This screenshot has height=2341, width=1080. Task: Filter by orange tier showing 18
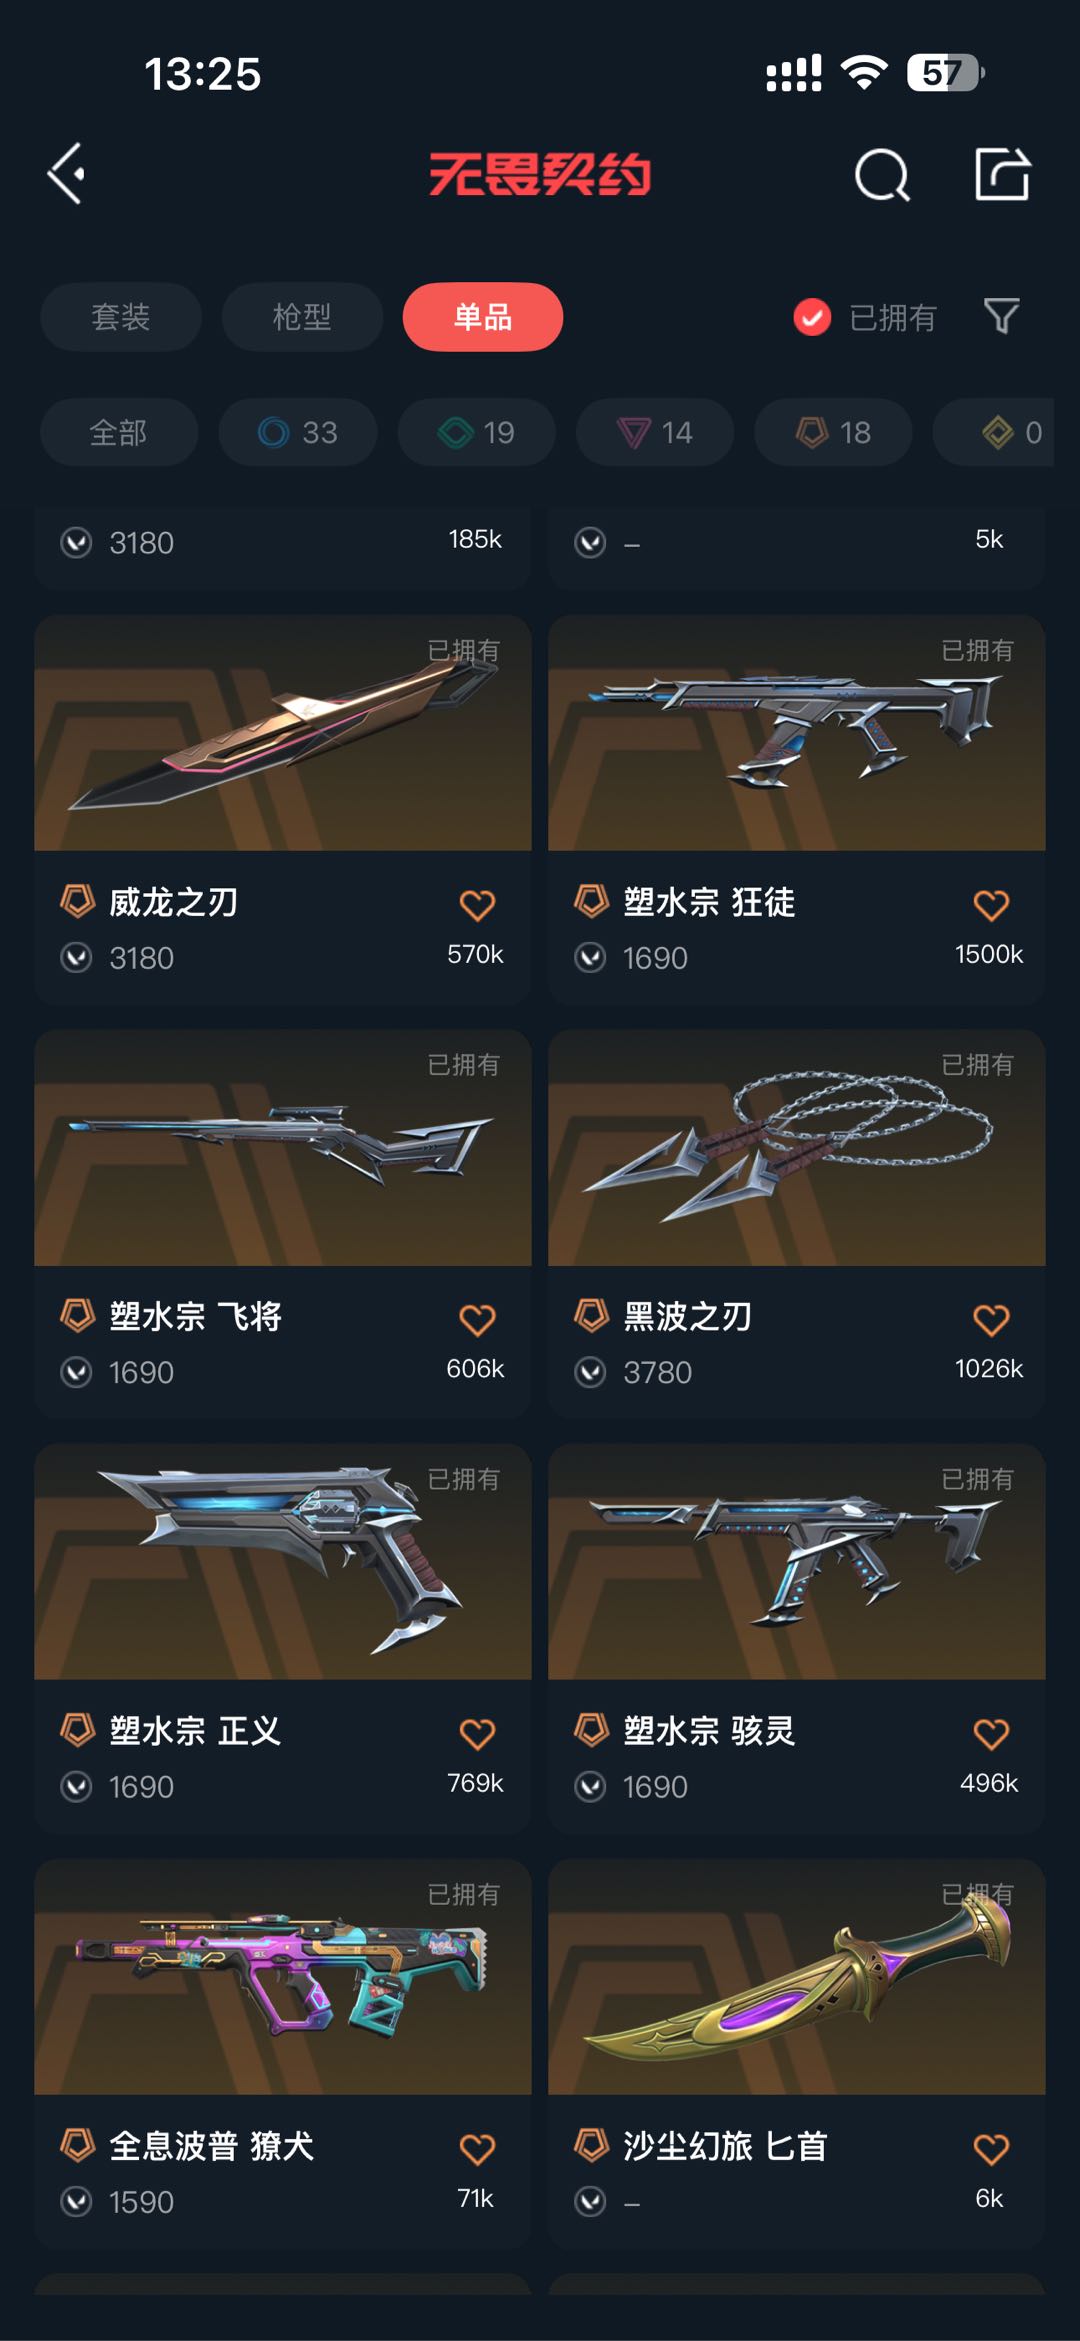[833, 432]
